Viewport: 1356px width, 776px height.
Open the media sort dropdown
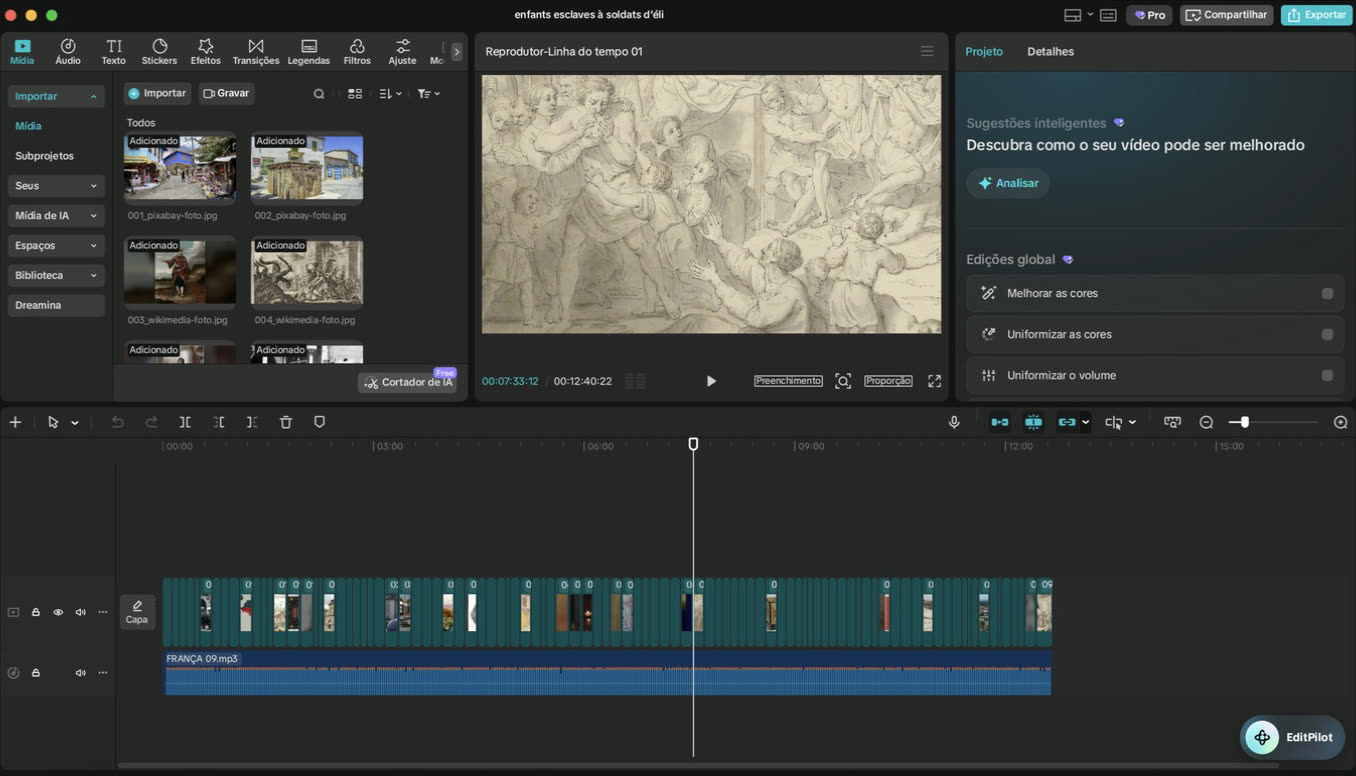click(x=390, y=94)
